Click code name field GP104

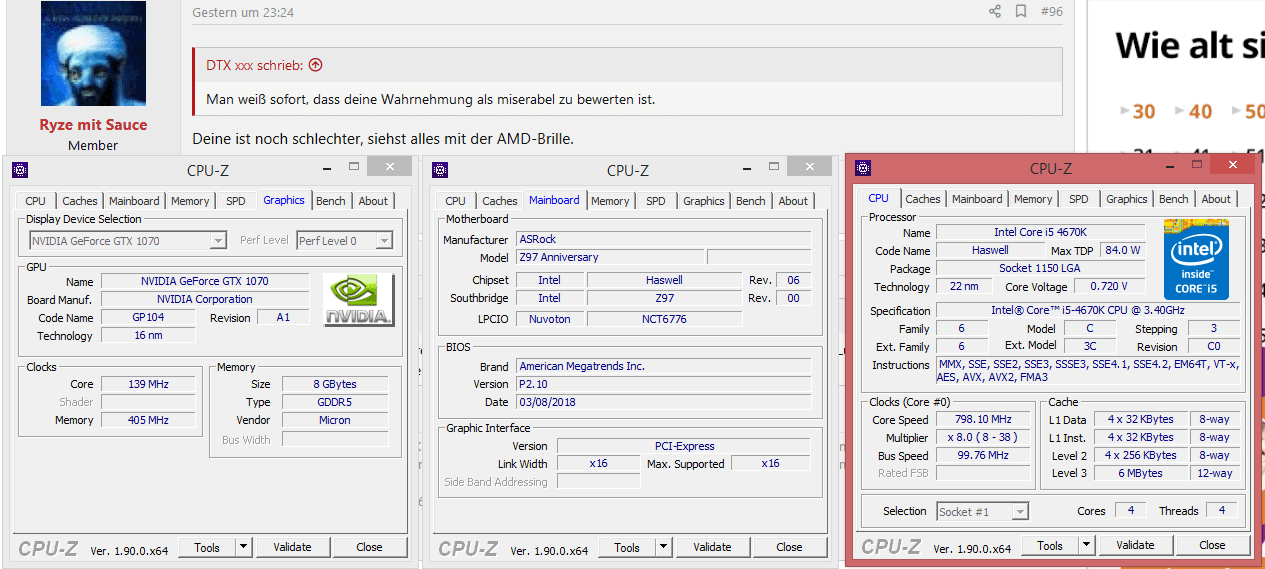point(148,317)
